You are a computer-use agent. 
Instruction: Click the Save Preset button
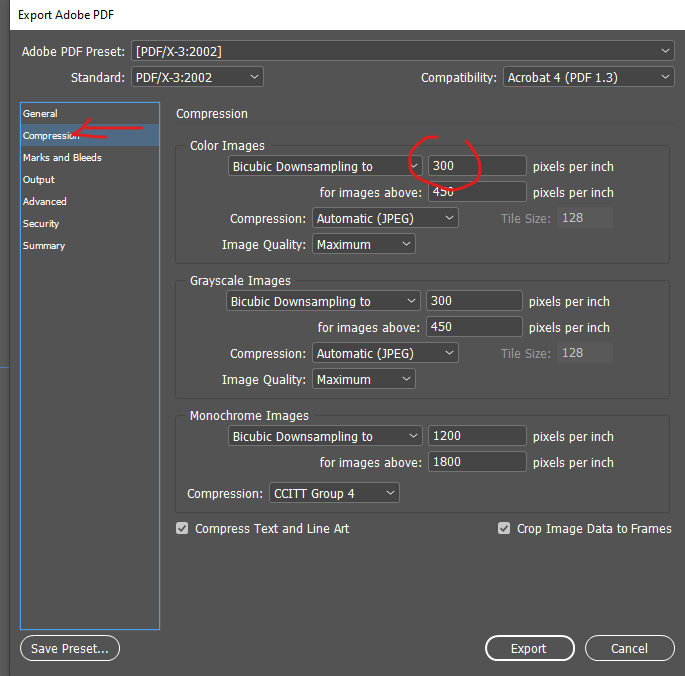(70, 648)
